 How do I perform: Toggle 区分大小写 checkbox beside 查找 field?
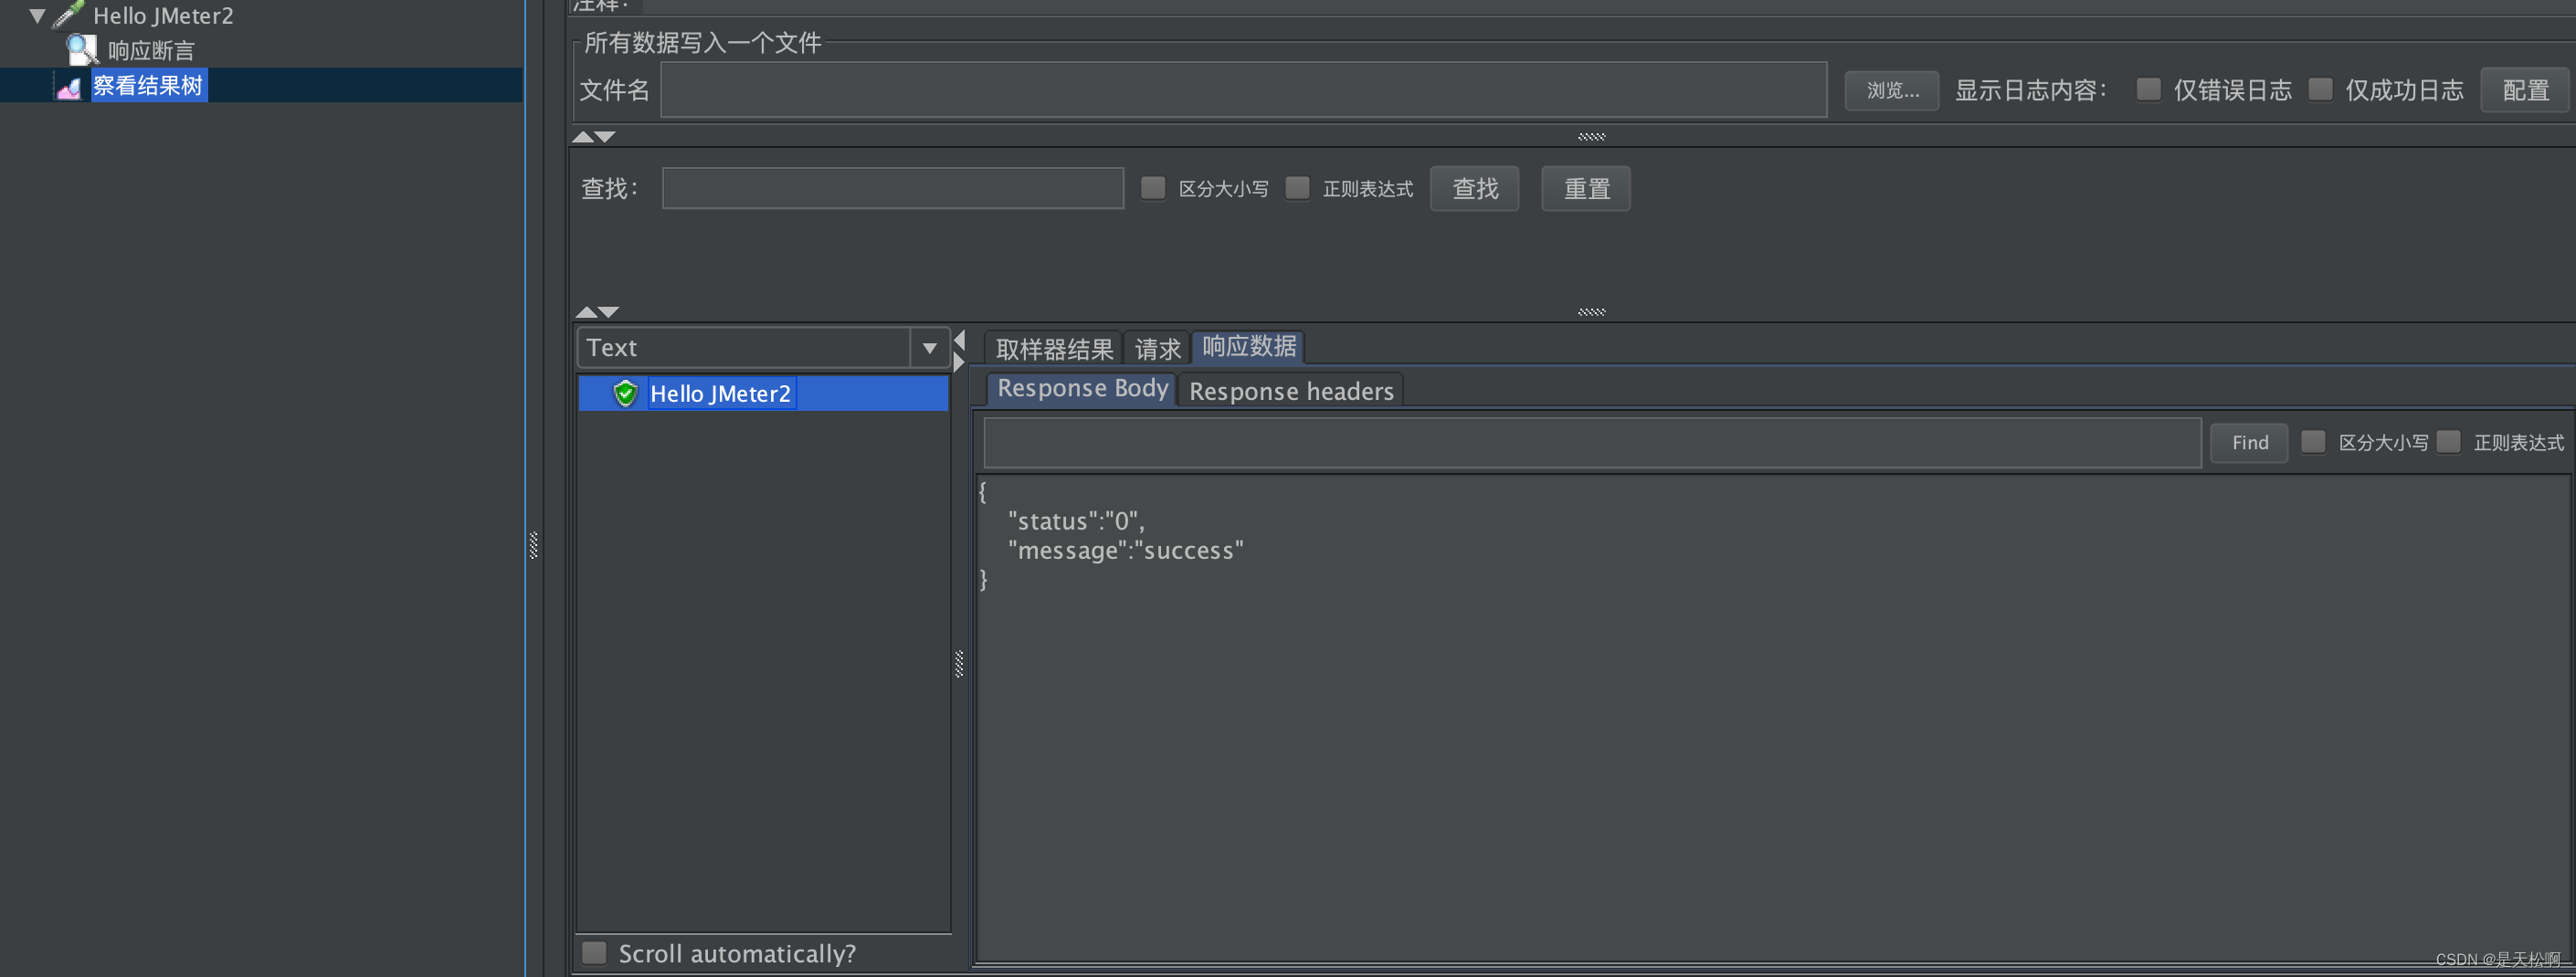click(x=1153, y=188)
